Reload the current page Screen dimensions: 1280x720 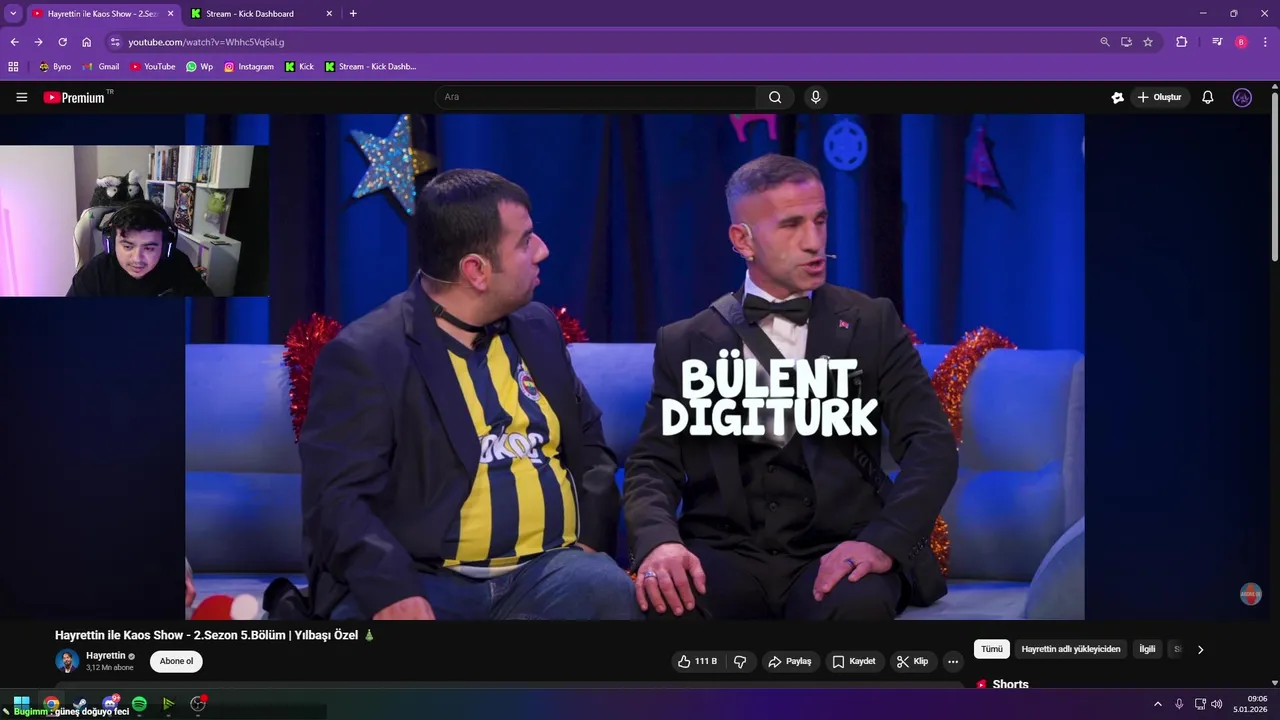pos(62,42)
